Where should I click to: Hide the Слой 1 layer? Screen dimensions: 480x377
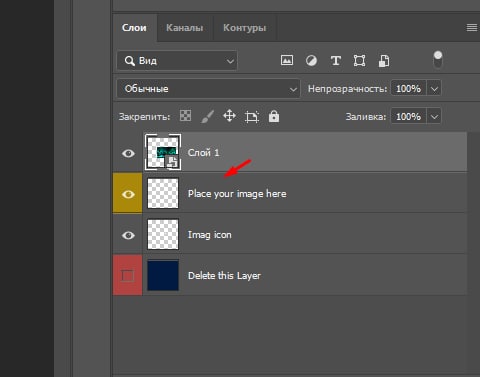128,153
